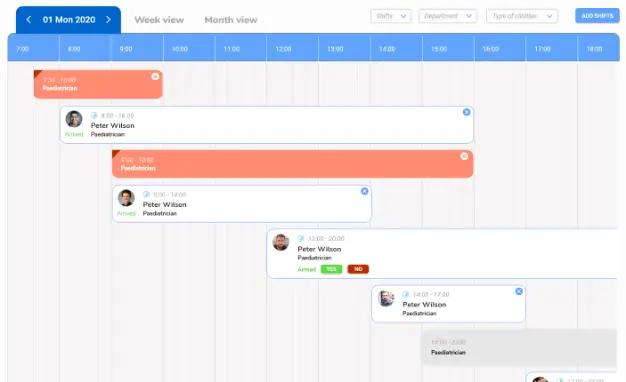The width and height of the screenshot is (626, 382).
Task: Click clock icon on the 14:00 - 17:00 shift
Action: click(x=406, y=294)
